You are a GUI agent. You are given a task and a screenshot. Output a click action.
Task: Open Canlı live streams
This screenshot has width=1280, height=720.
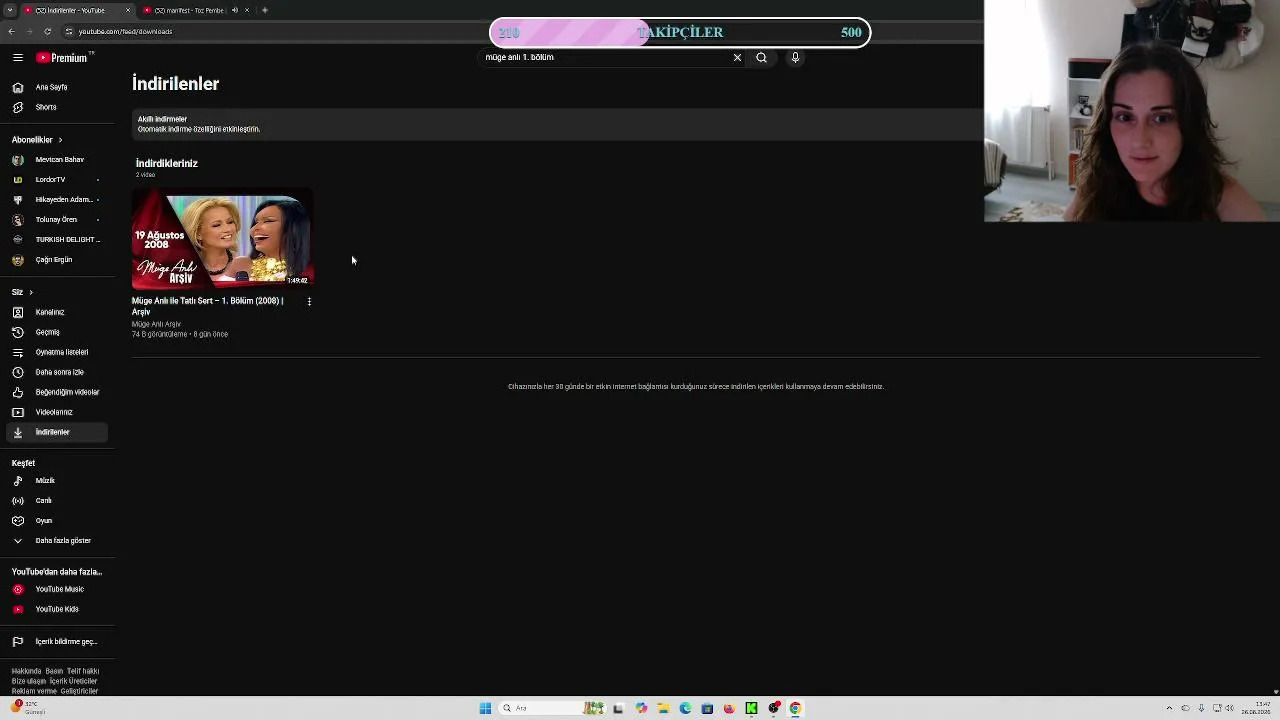pyautogui.click(x=57, y=501)
